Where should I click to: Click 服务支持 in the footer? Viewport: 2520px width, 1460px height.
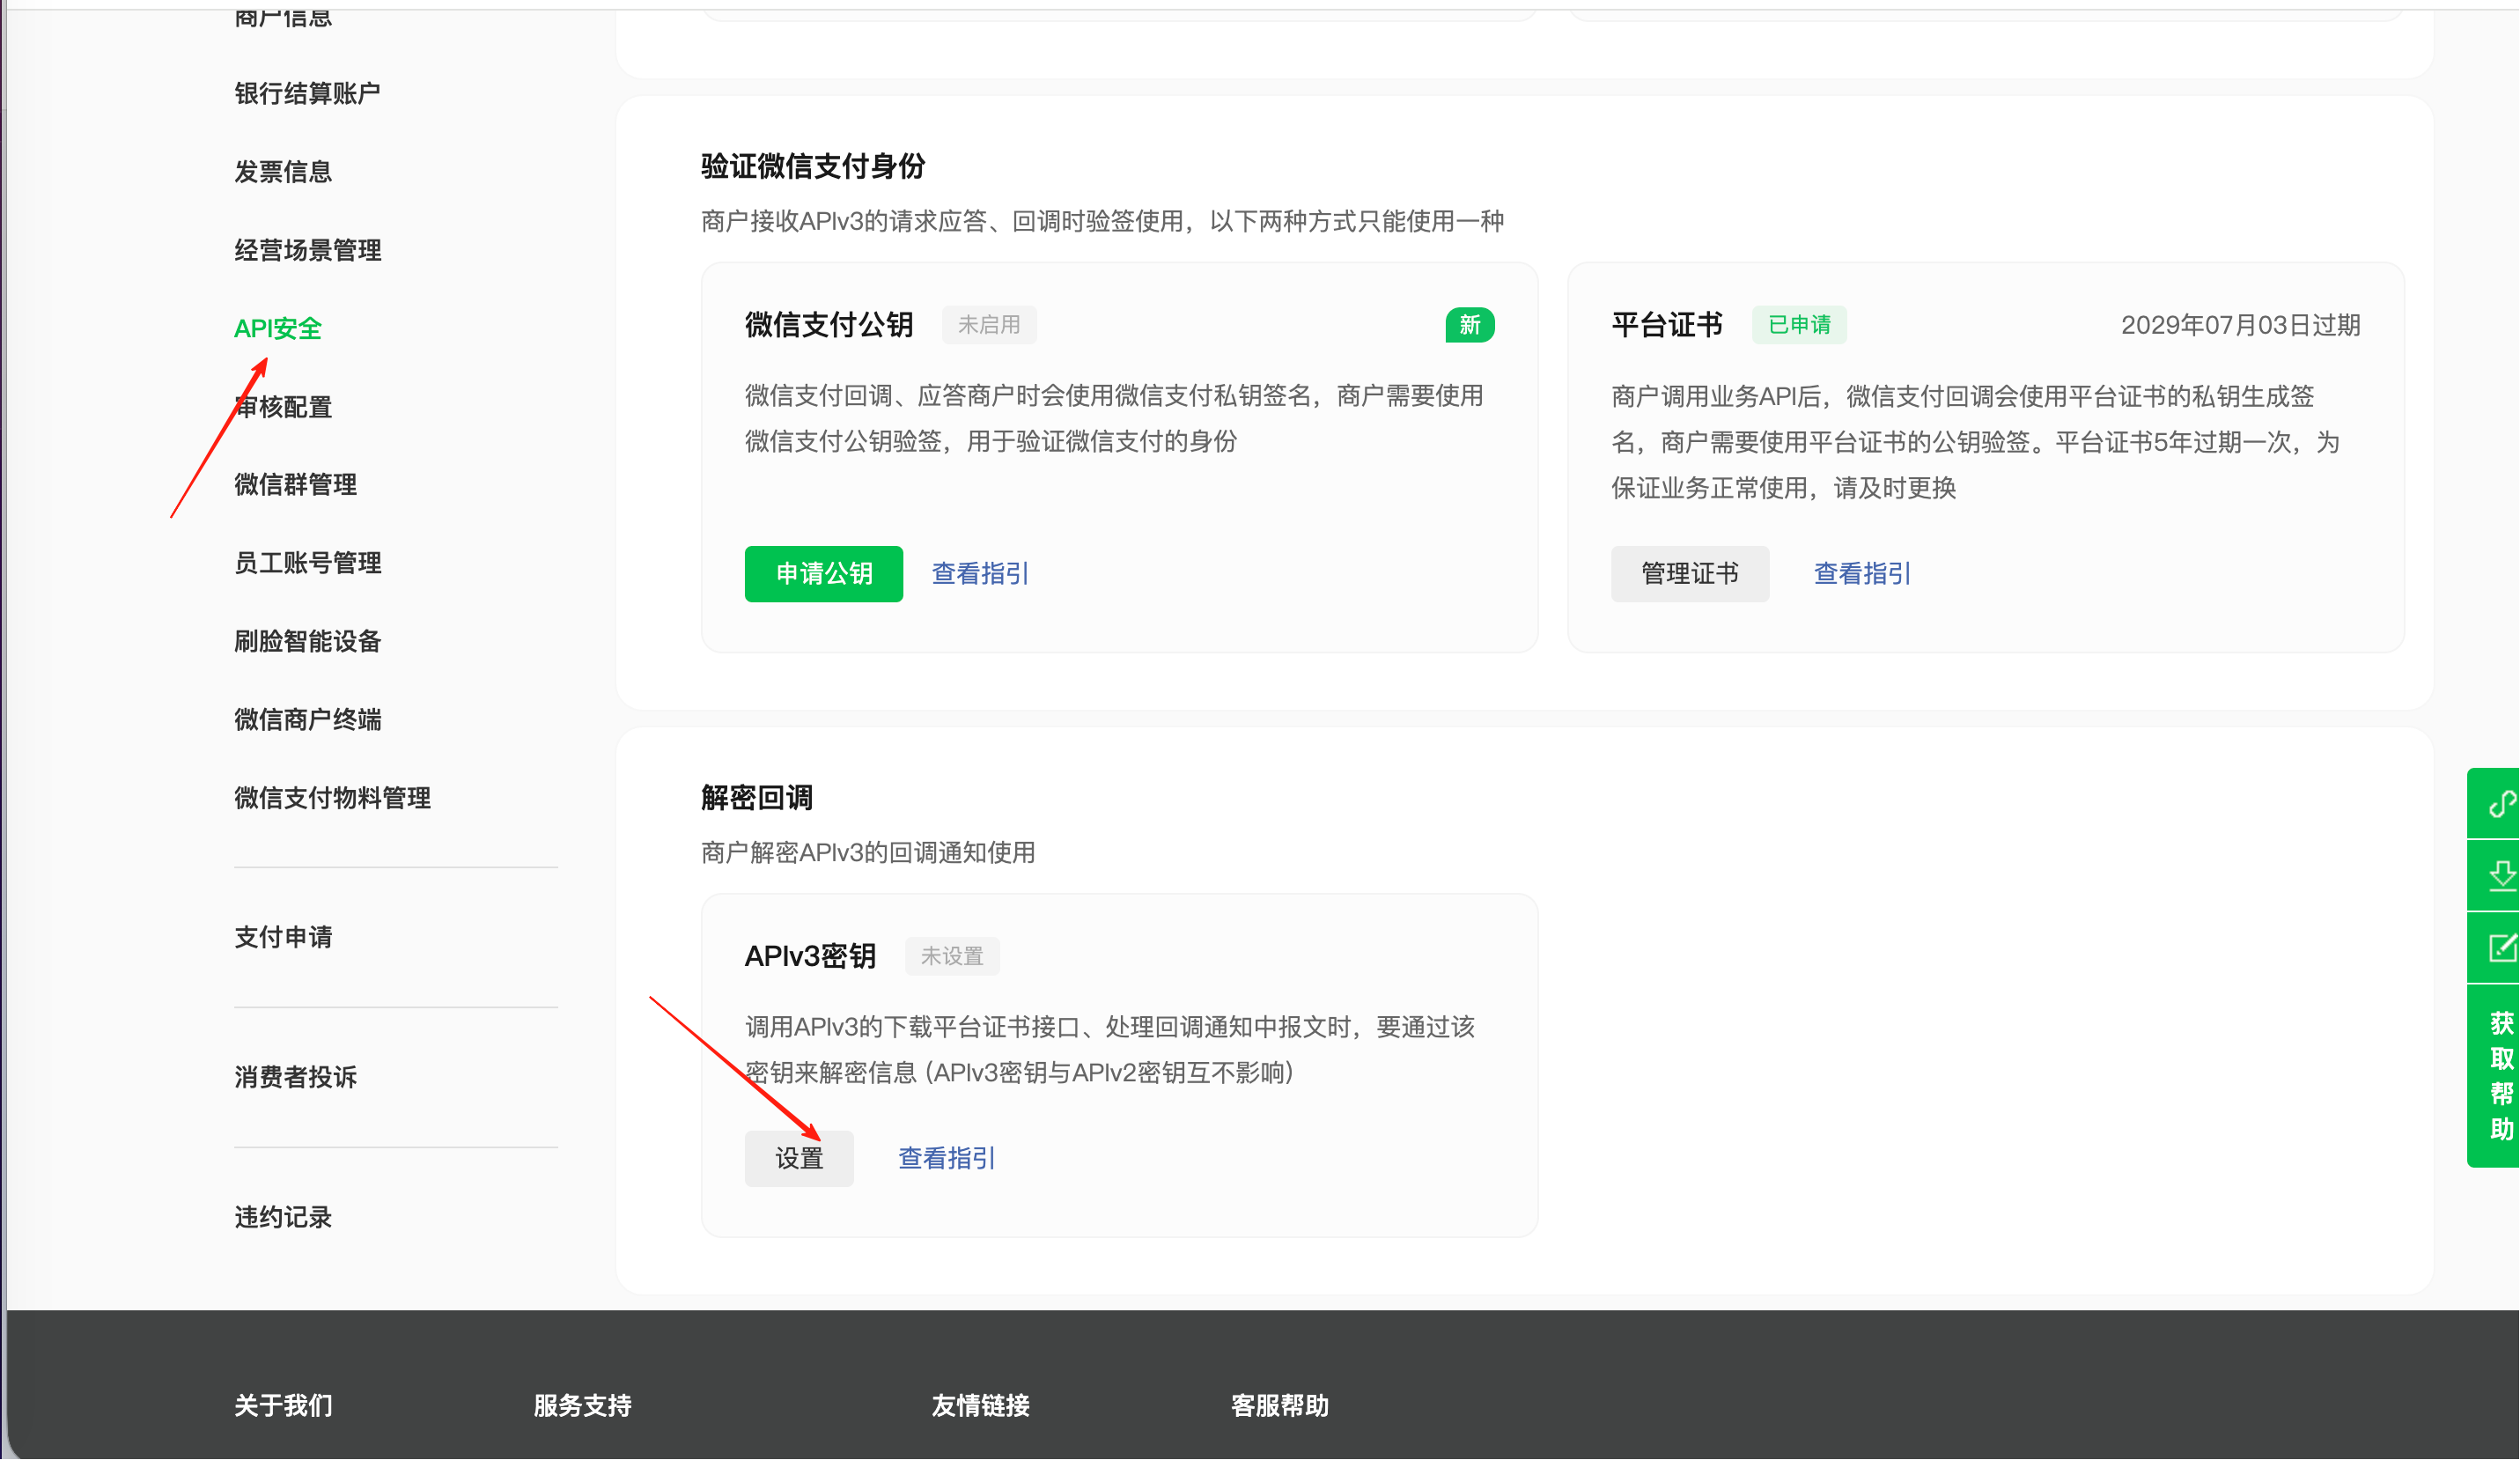[582, 1406]
